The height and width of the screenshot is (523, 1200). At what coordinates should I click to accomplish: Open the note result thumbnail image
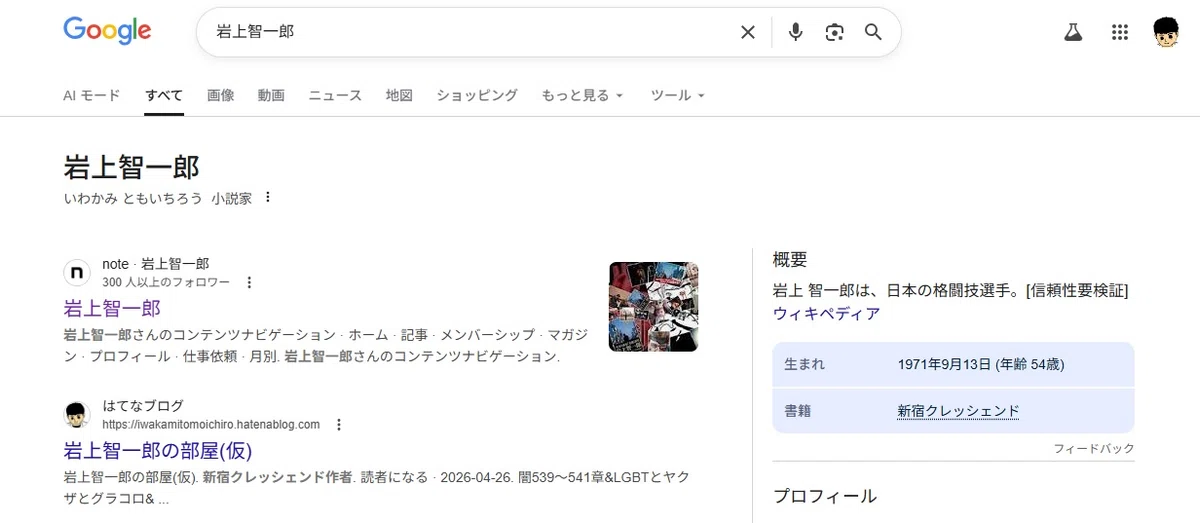click(x=654, y=307)
